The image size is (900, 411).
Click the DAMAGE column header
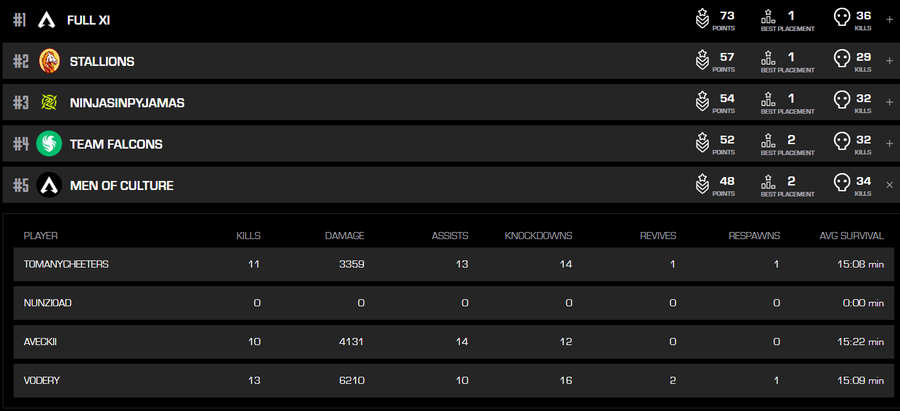click(x=344, y=236)
